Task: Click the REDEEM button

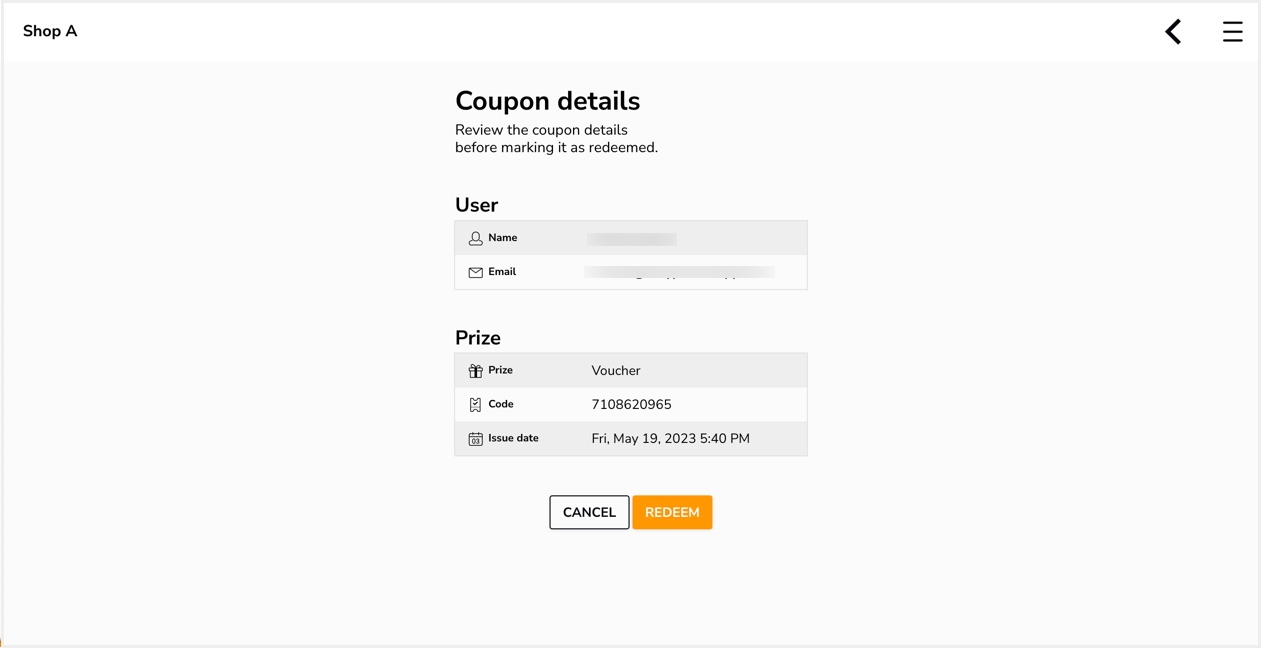Action: point(672,512)
